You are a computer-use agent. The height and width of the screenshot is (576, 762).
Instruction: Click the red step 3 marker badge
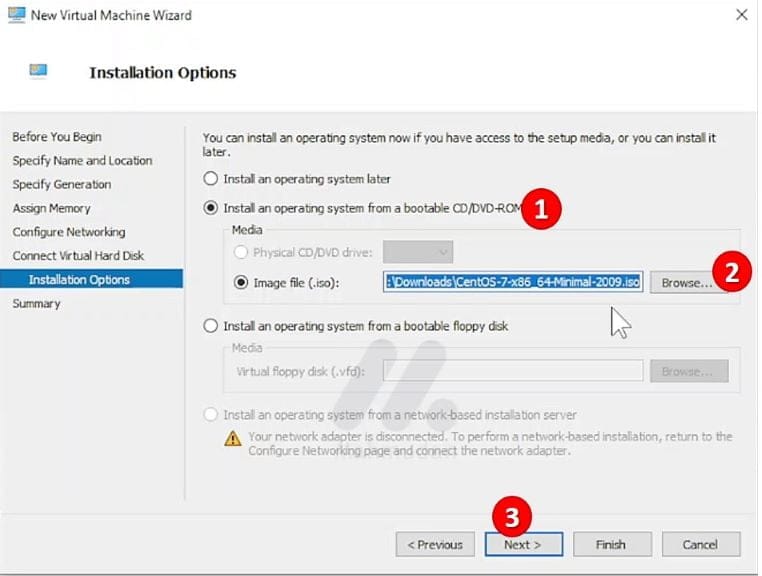513,517
